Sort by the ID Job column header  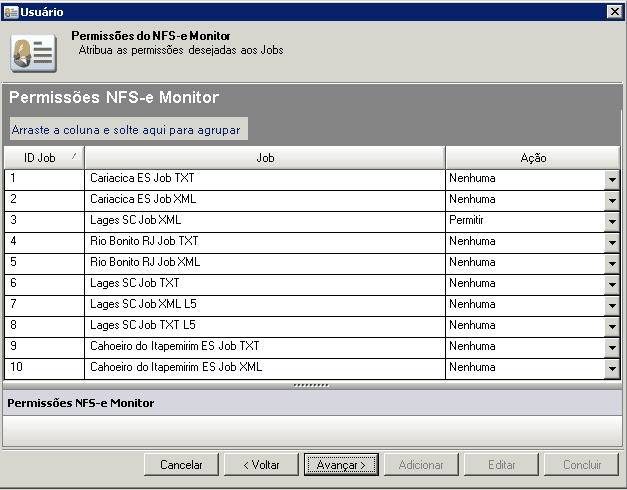(x=43, y=158)
